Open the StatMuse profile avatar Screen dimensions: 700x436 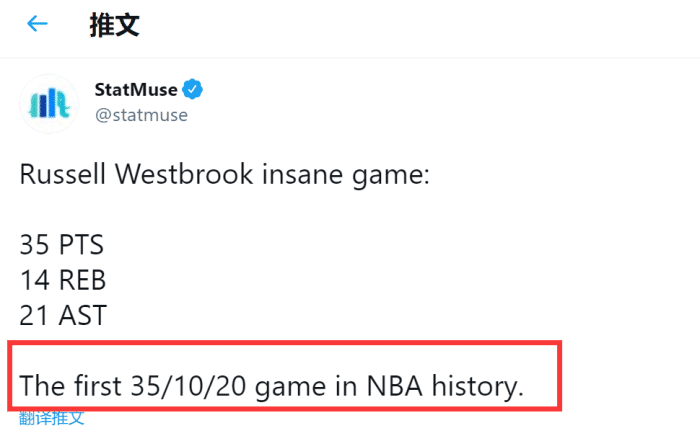point(49,103)
